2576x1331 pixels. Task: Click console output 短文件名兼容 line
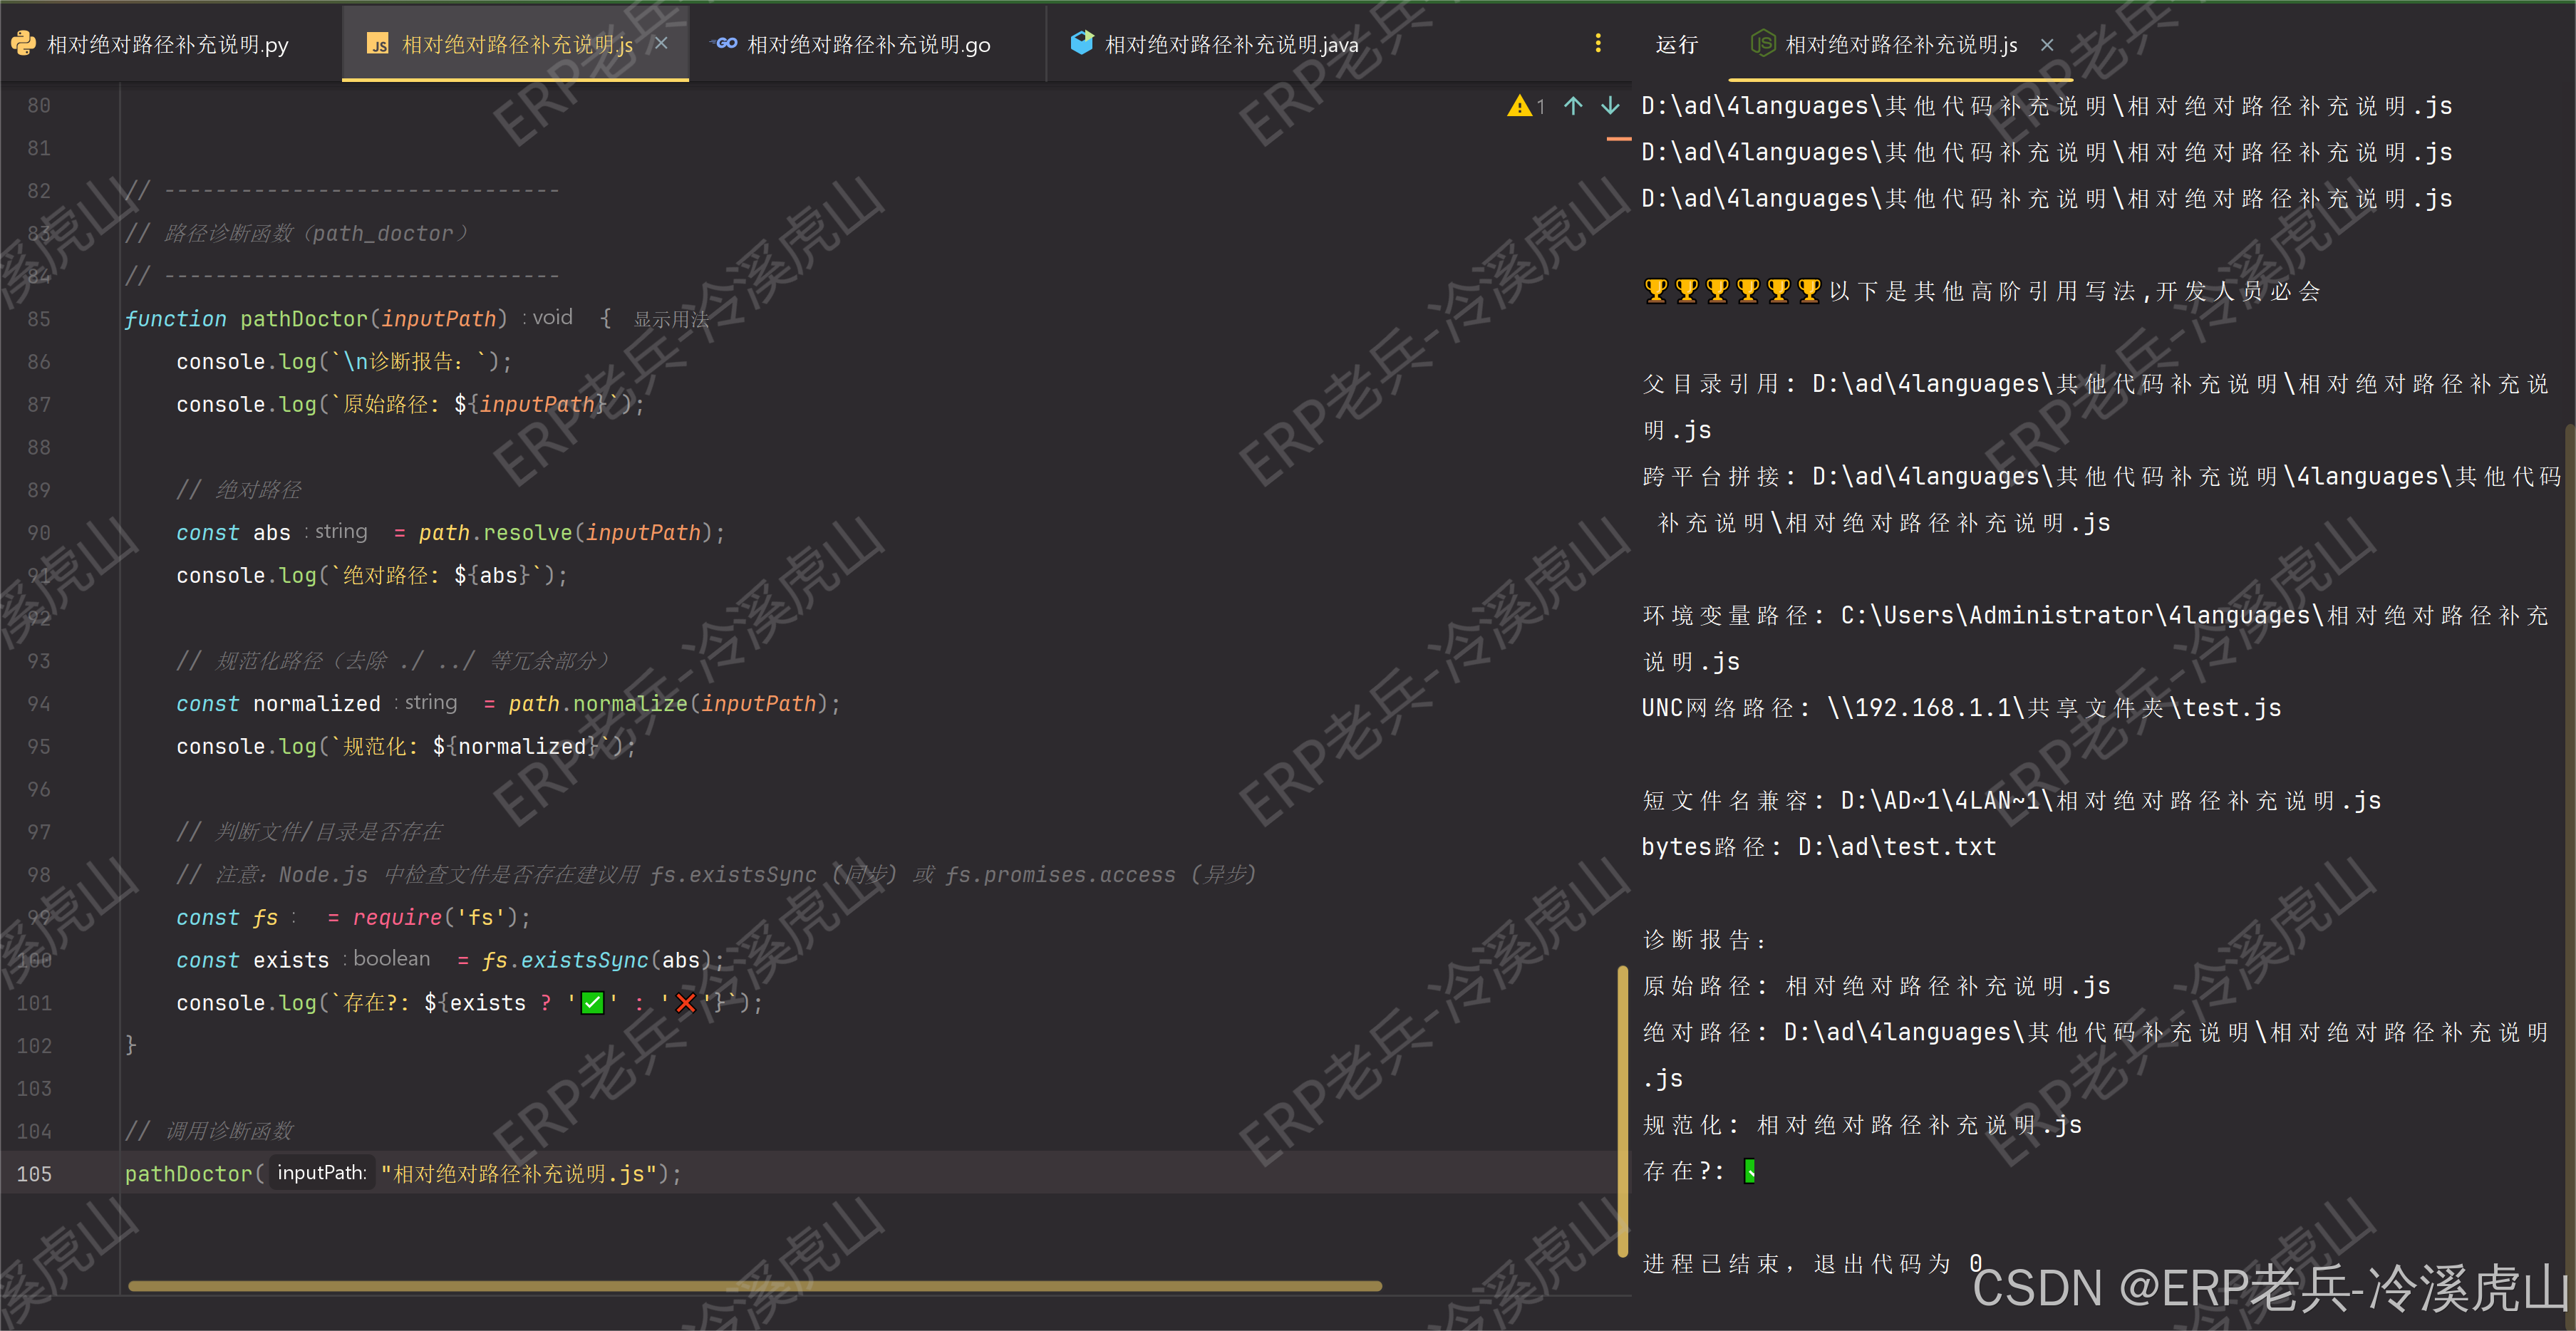pos(2011,801)
